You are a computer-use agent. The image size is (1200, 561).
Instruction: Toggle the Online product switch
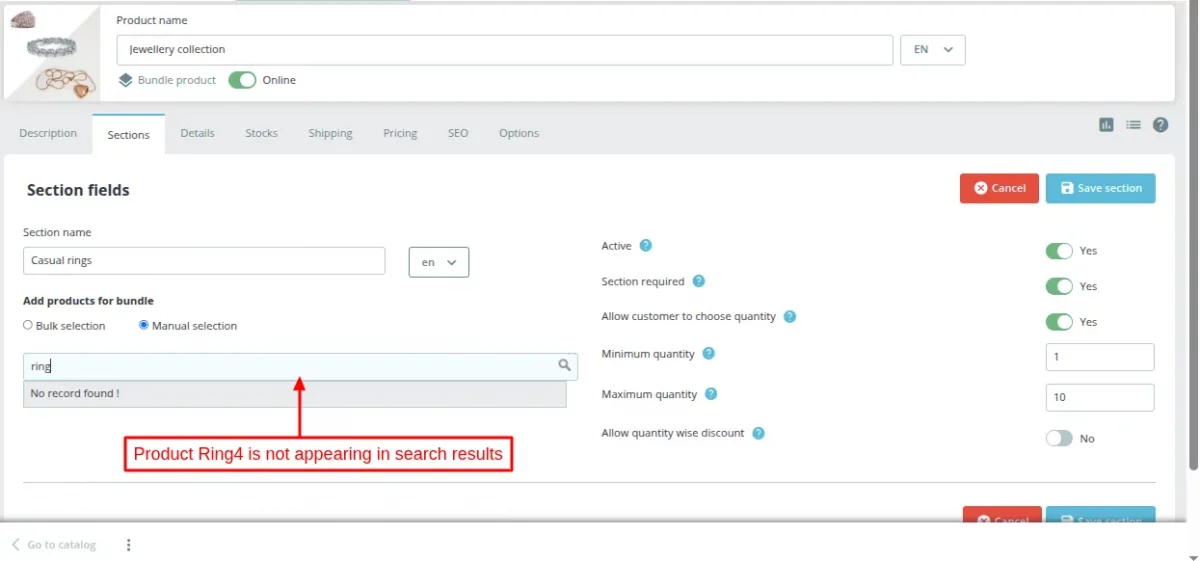pyautogui.click(x=242, y=80)
